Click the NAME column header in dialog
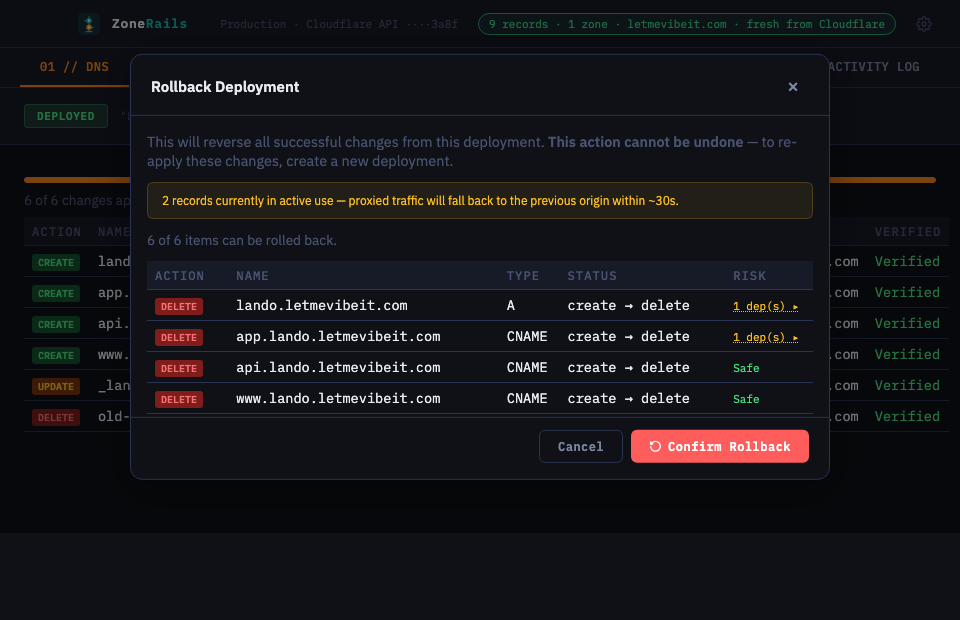The height and width of the screenshot is (620, 960). [x=252, y=276]
